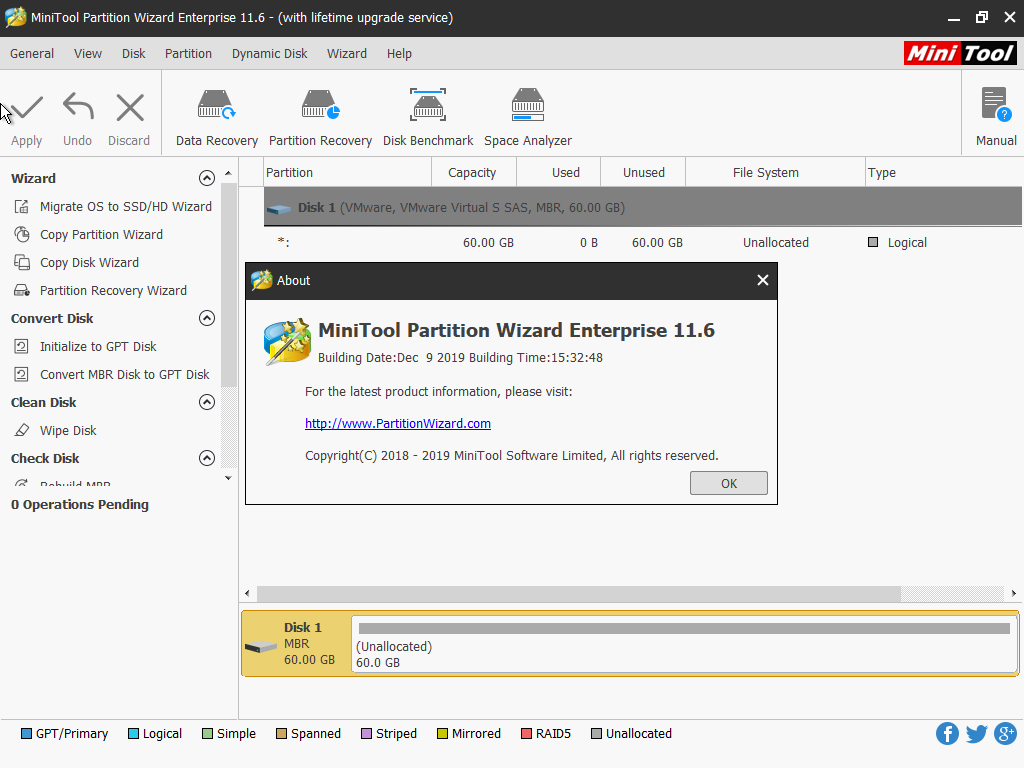The image size is (1024, 768).
Task: Click the Logical legend swatch
Action: click(x=133, y=733)
